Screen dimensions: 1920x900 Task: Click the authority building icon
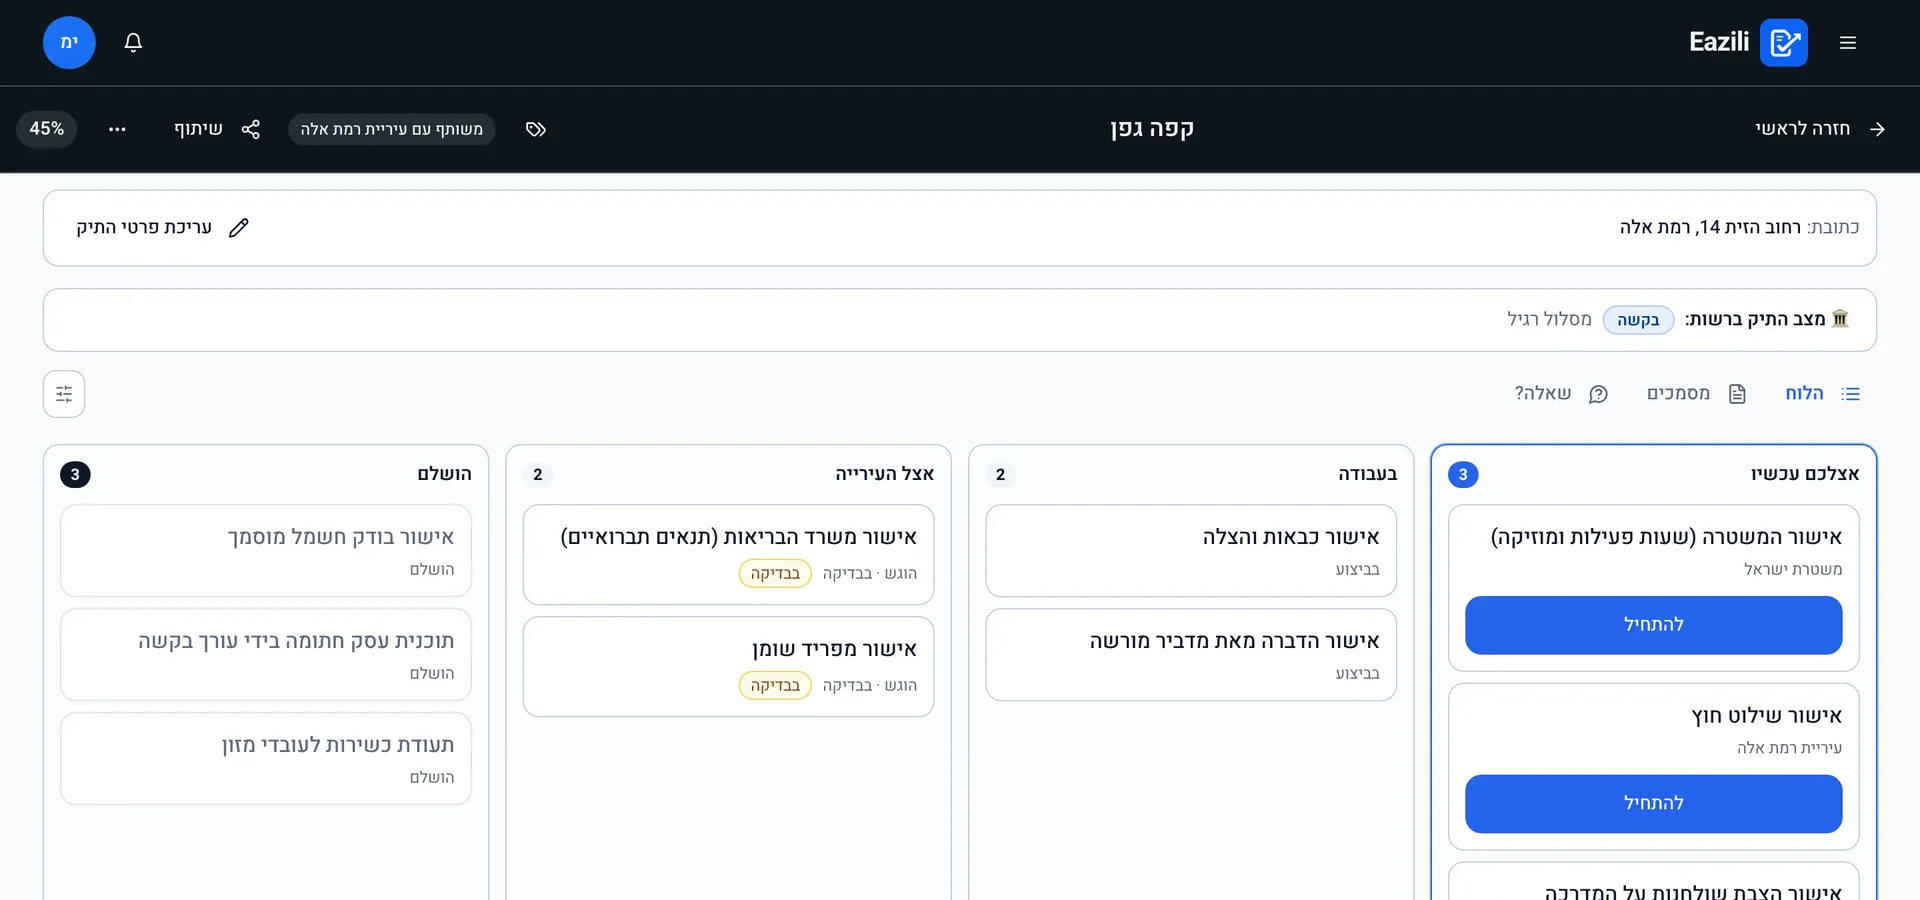tap(1840, 319)
